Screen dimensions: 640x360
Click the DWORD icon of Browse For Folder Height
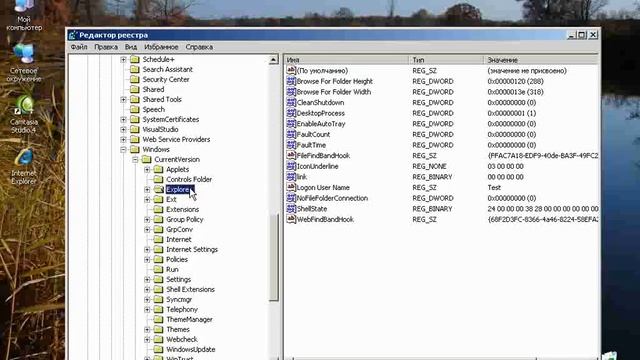291,81
